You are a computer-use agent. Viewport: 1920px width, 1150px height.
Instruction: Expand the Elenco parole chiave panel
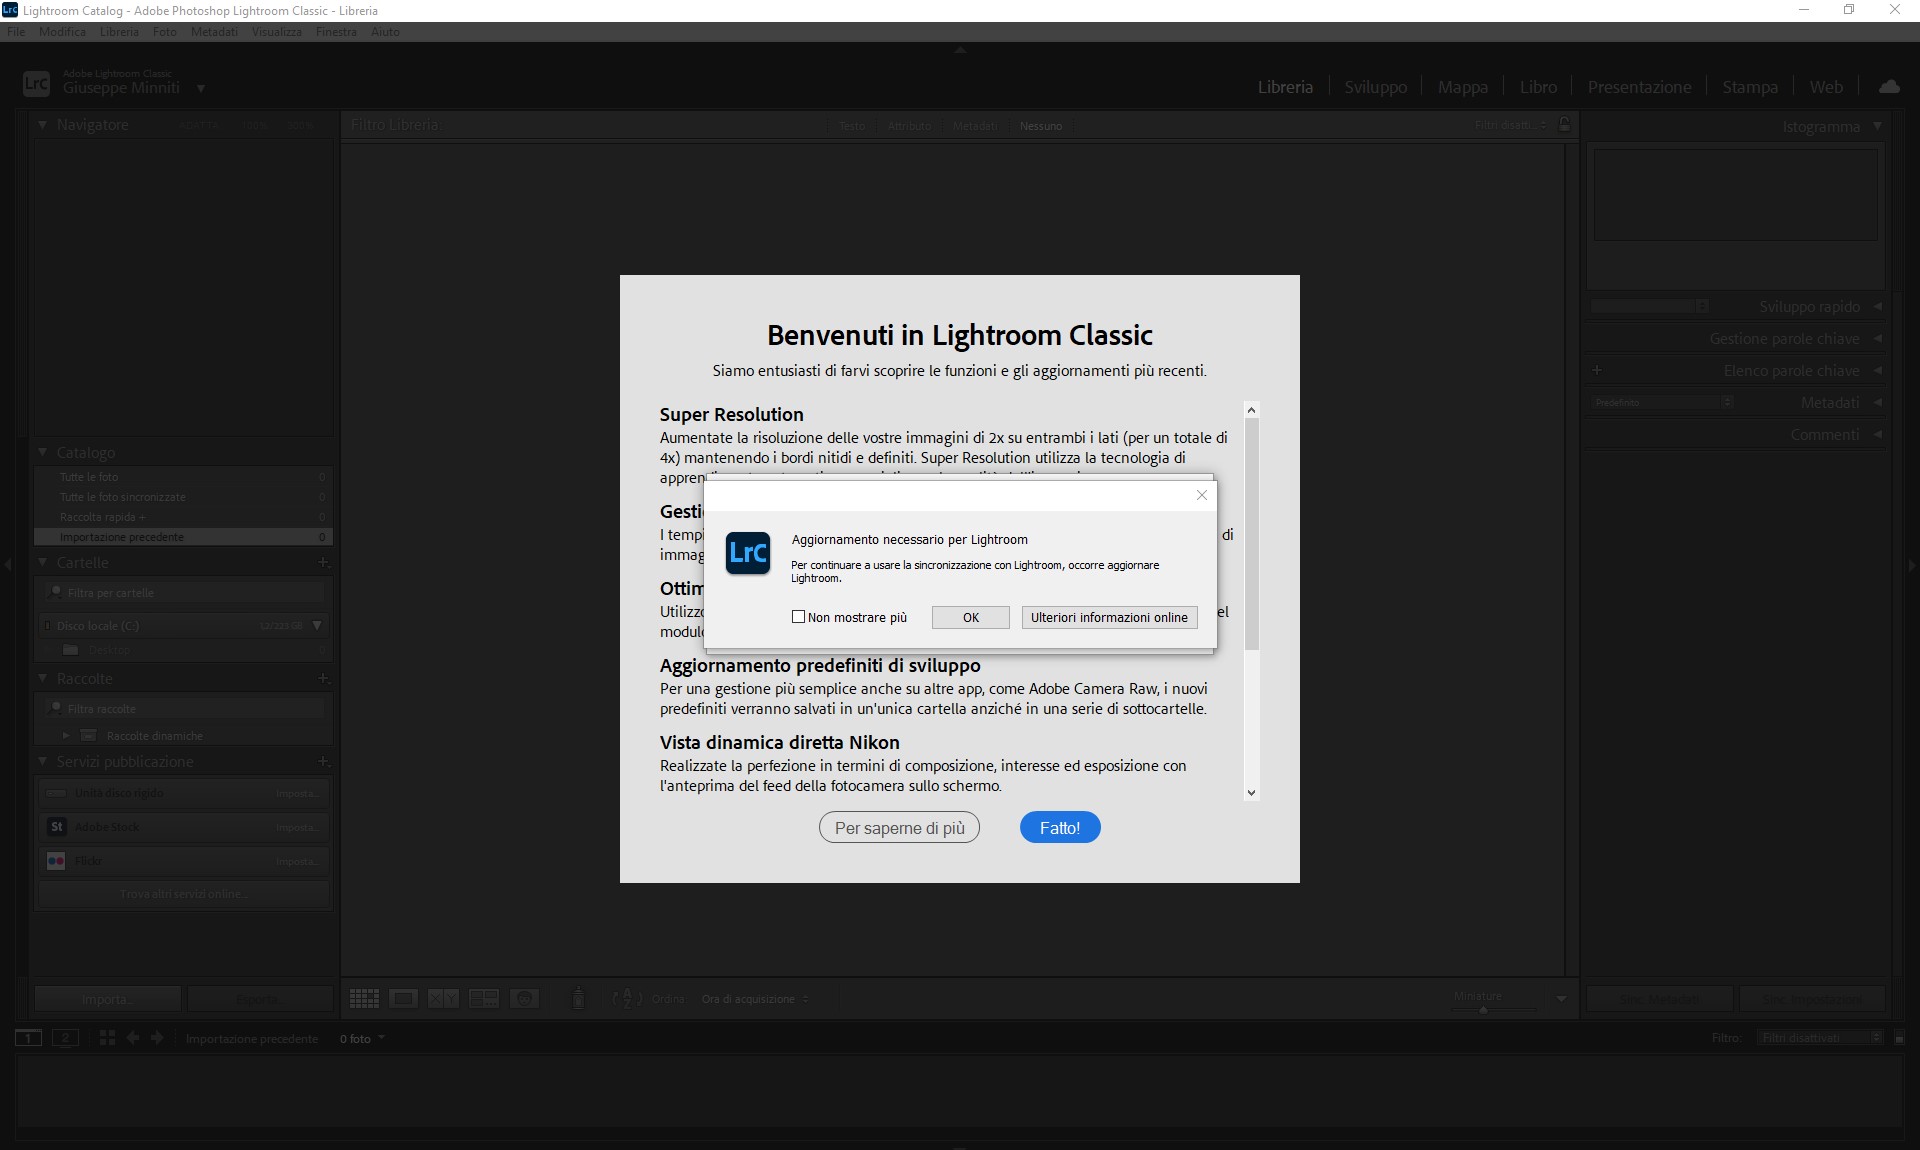click(1877, 370)
